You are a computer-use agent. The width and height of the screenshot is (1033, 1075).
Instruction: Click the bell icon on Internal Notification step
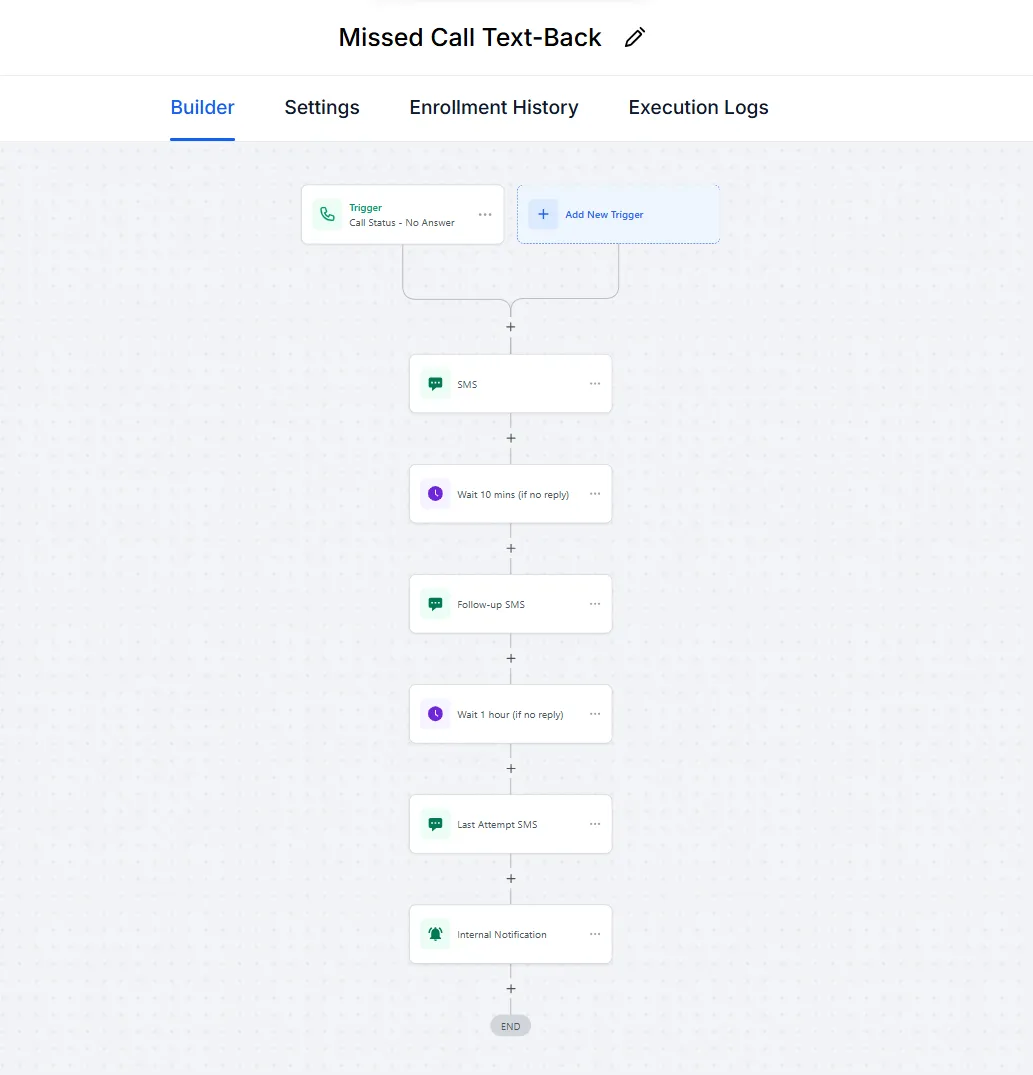[x=435, y=934]
